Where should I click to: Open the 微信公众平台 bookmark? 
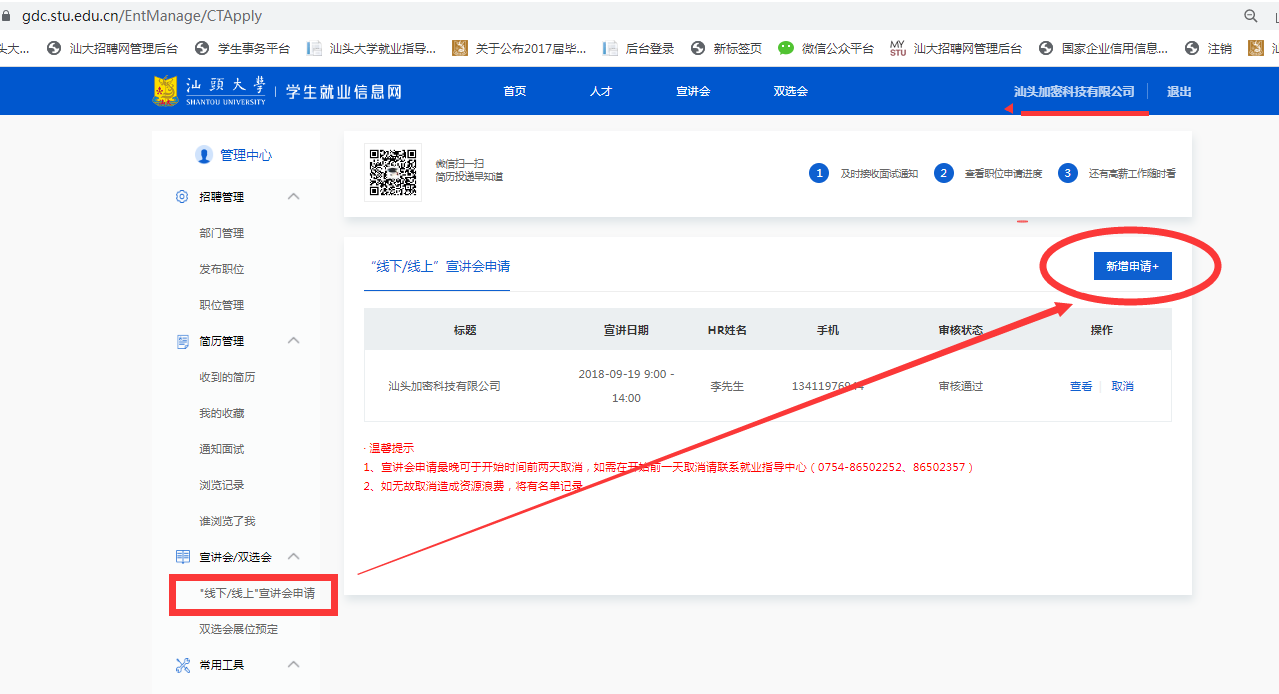click(826, 48)
